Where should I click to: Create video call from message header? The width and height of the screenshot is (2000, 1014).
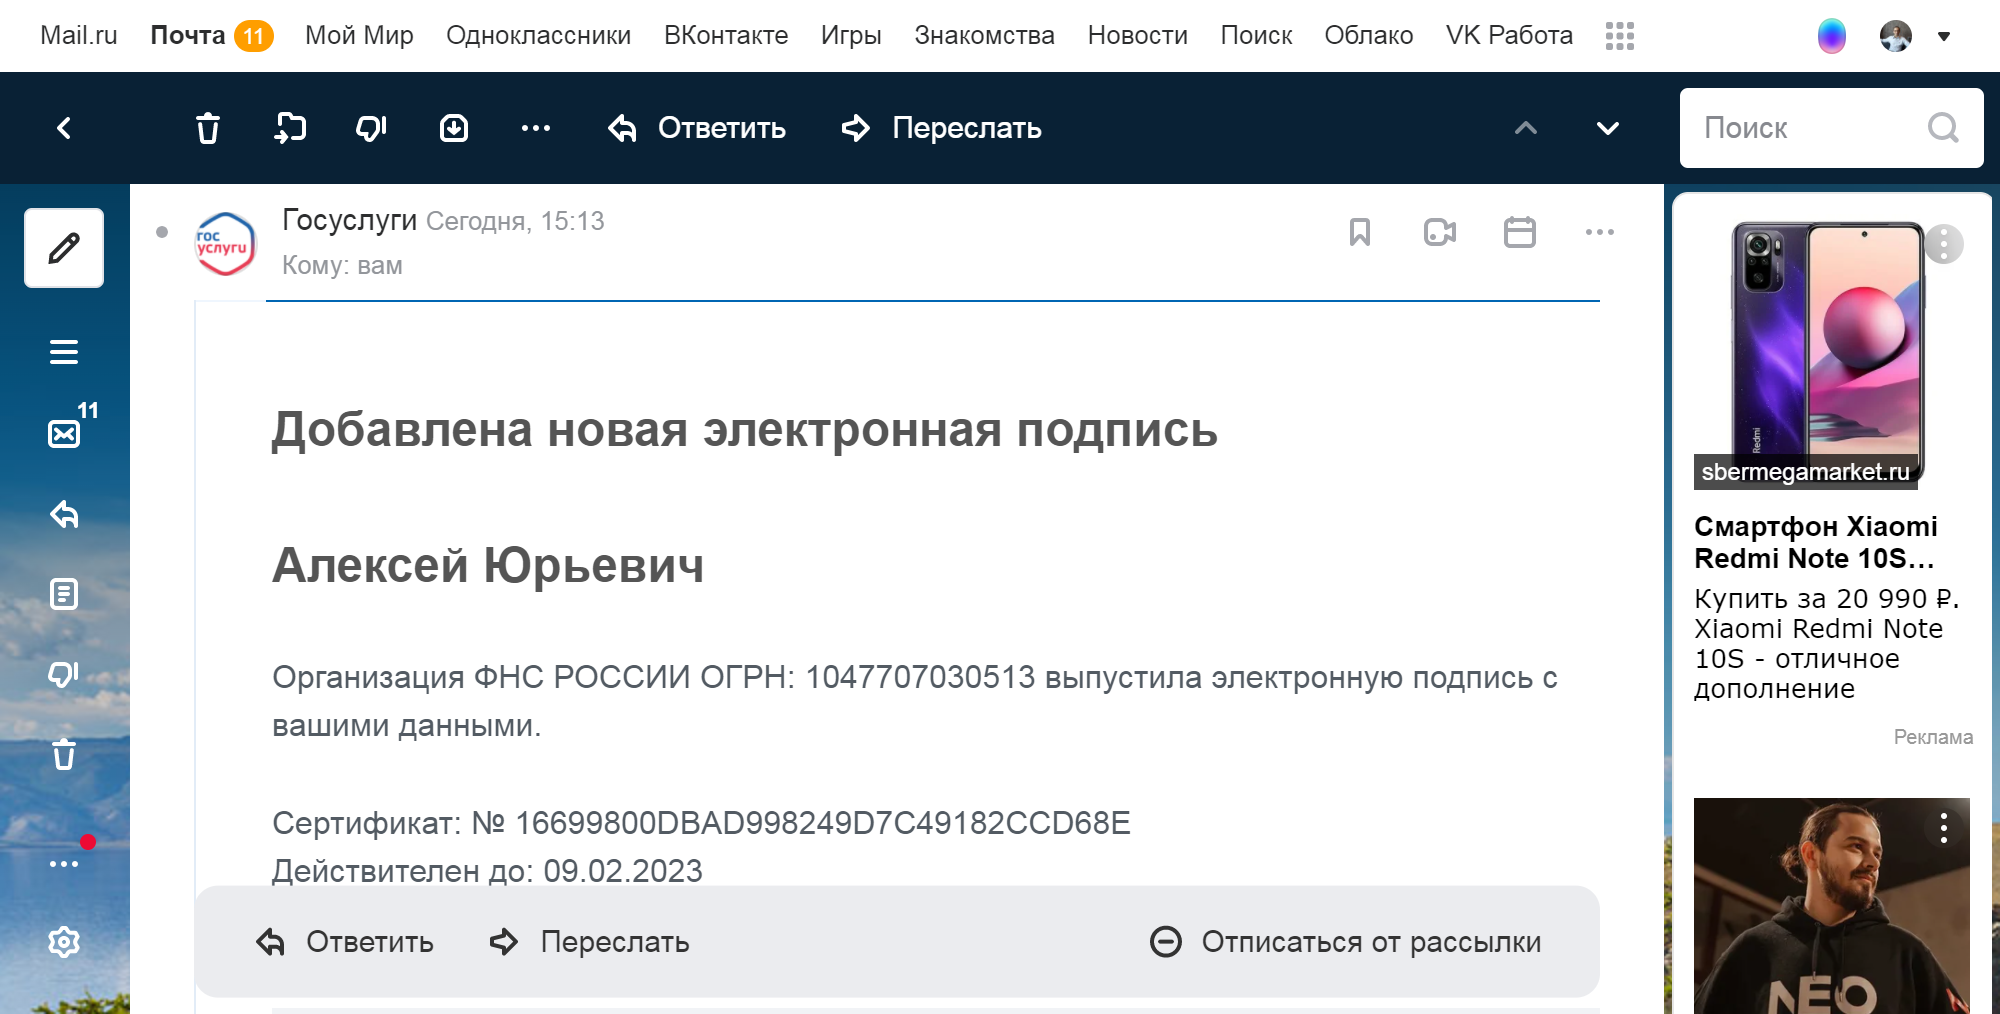pyautogui.click(x=1440, y=232)
